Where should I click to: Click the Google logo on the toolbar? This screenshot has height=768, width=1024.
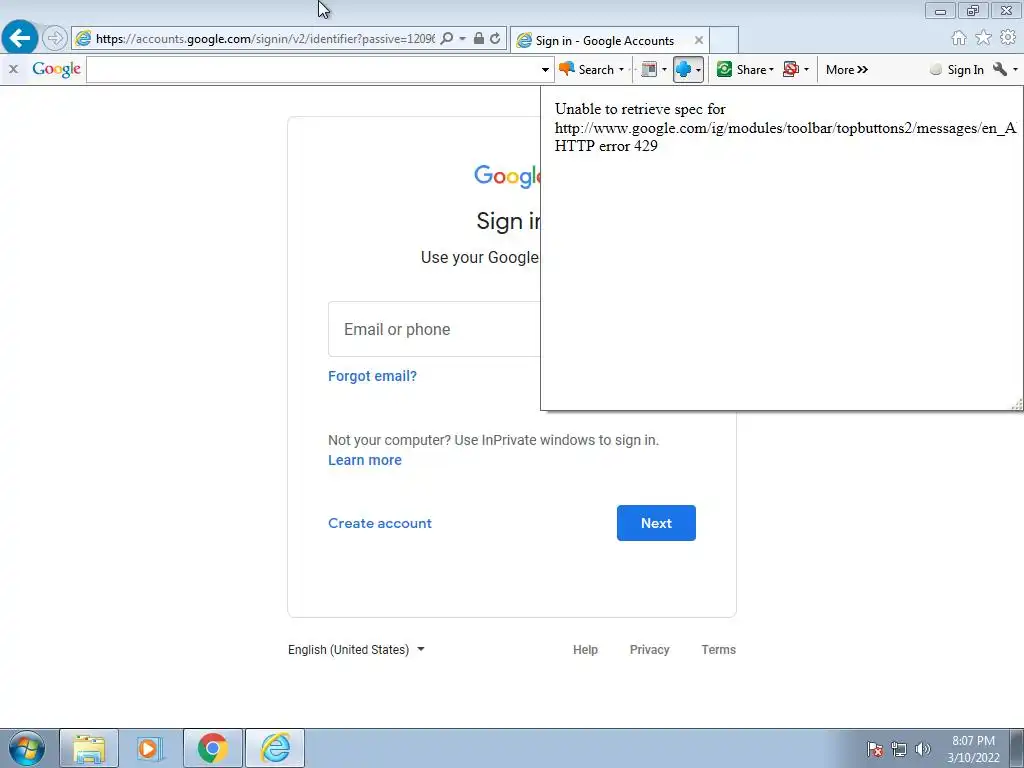[56, 69]
